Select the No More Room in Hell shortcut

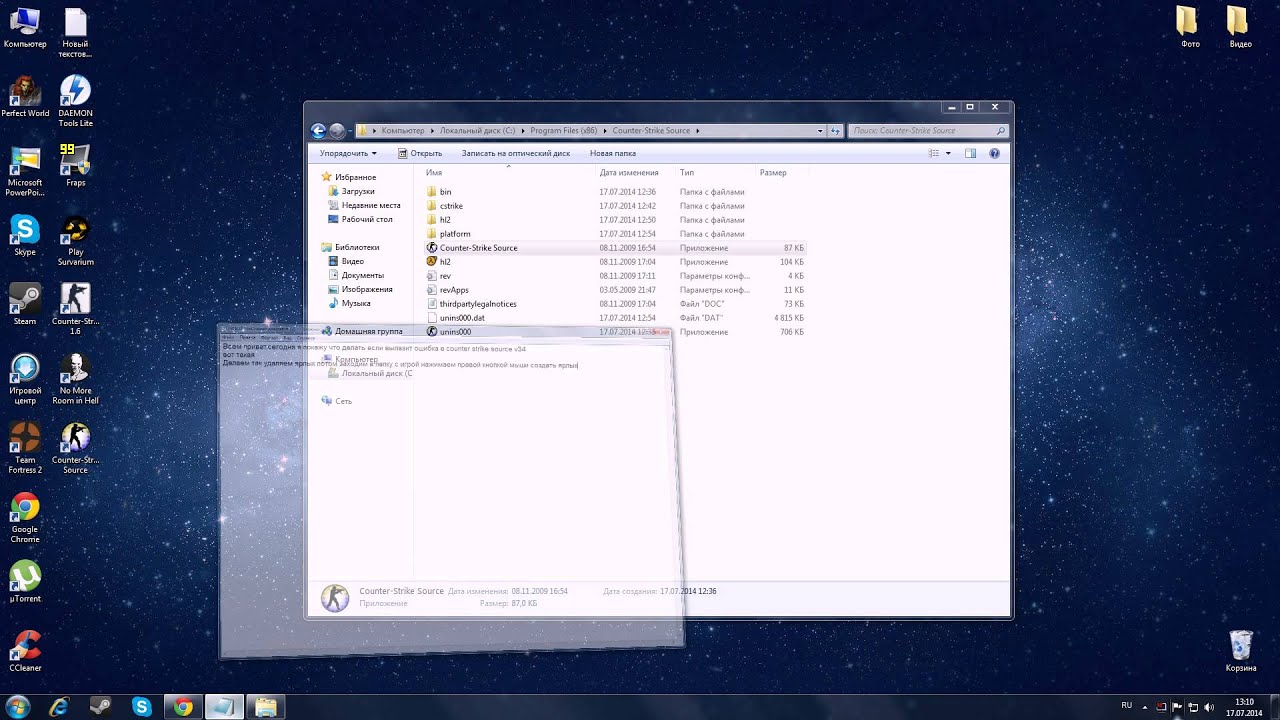75,379
